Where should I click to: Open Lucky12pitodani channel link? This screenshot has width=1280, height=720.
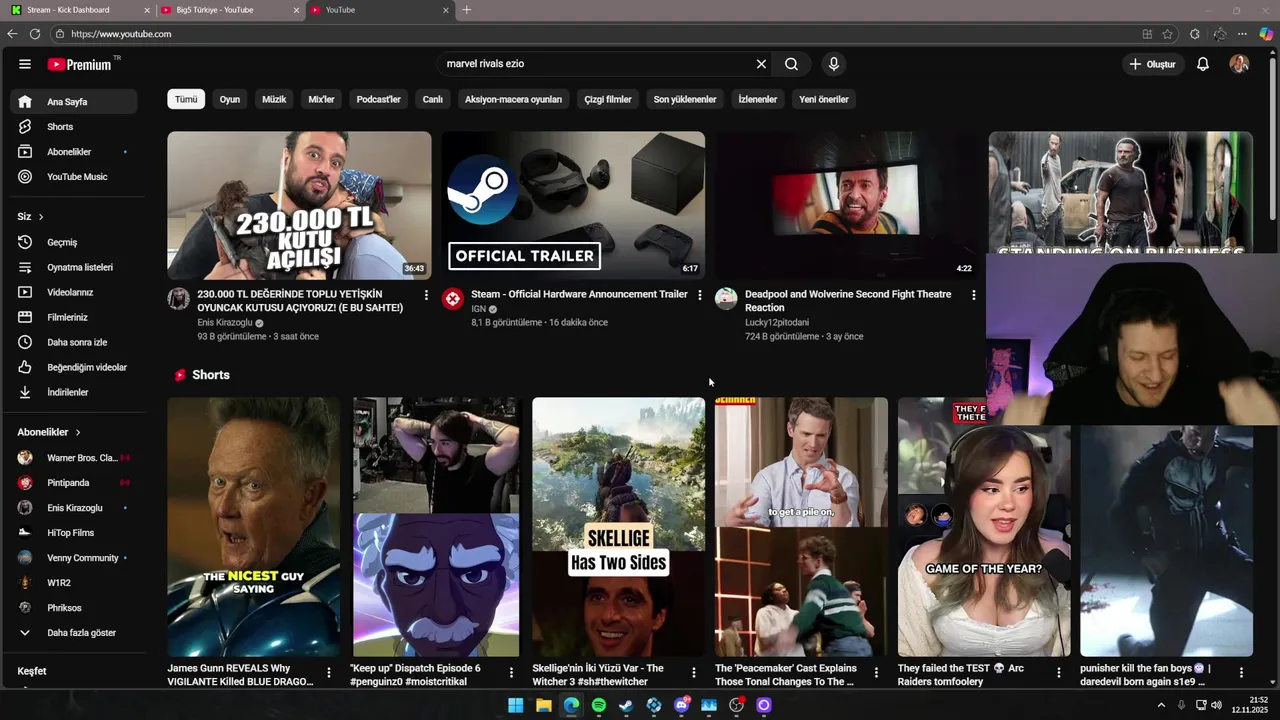click(x=777, y=323)
